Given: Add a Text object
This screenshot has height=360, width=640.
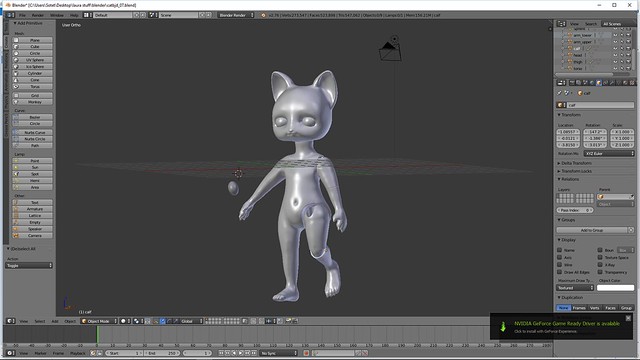Looking at the screenshot, I should tap(32, 202).
